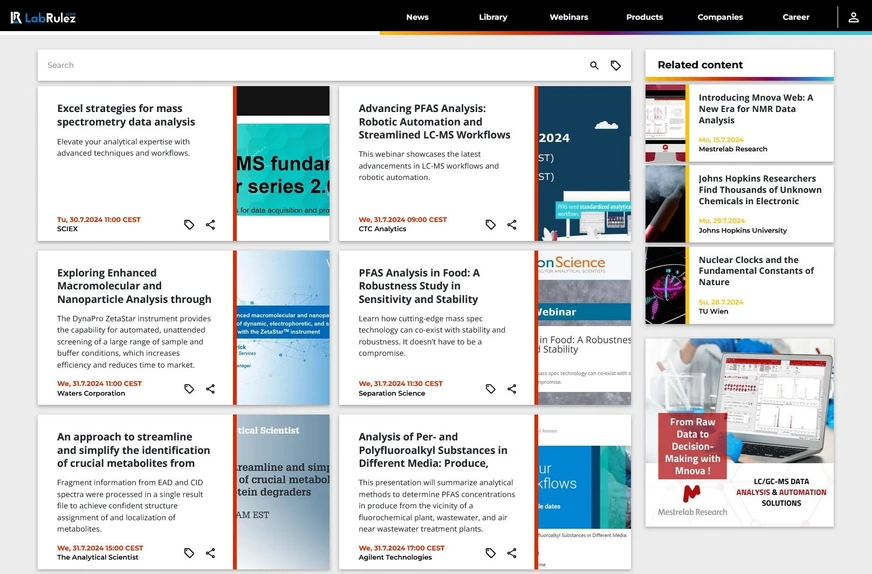Open 'Introducing Mnova Web' related article

[x=755, y=109]
